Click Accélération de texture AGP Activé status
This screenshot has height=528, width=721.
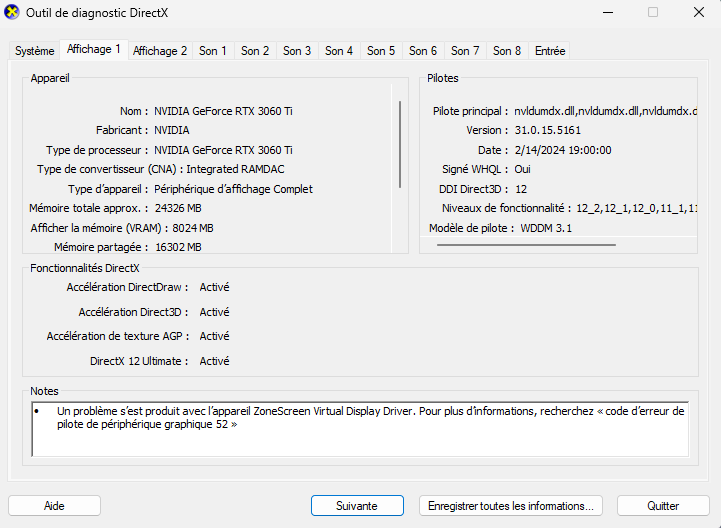point(214,336)
